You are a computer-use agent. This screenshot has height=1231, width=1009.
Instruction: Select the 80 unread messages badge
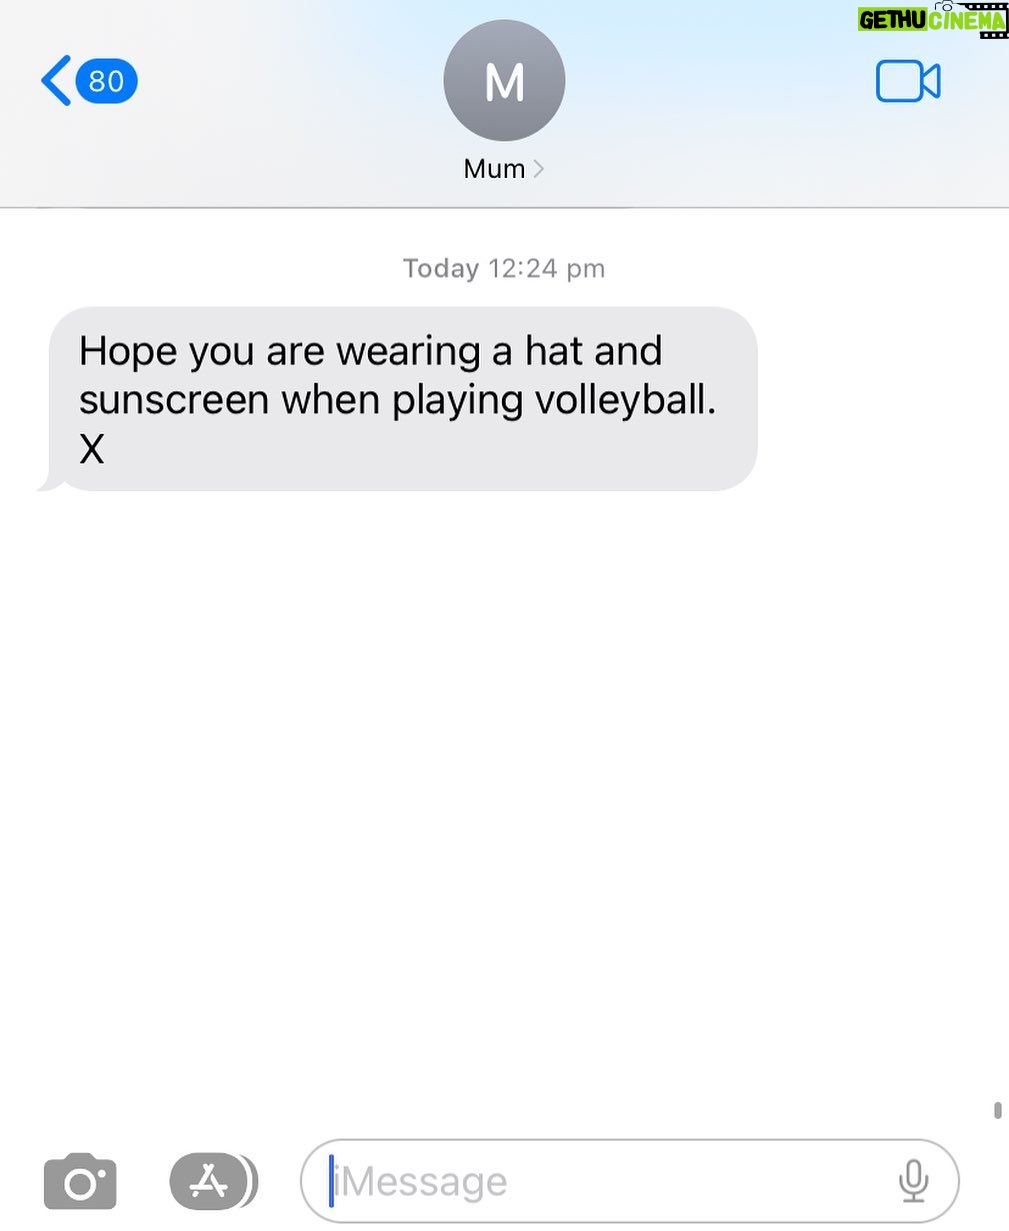click(106, 81)
